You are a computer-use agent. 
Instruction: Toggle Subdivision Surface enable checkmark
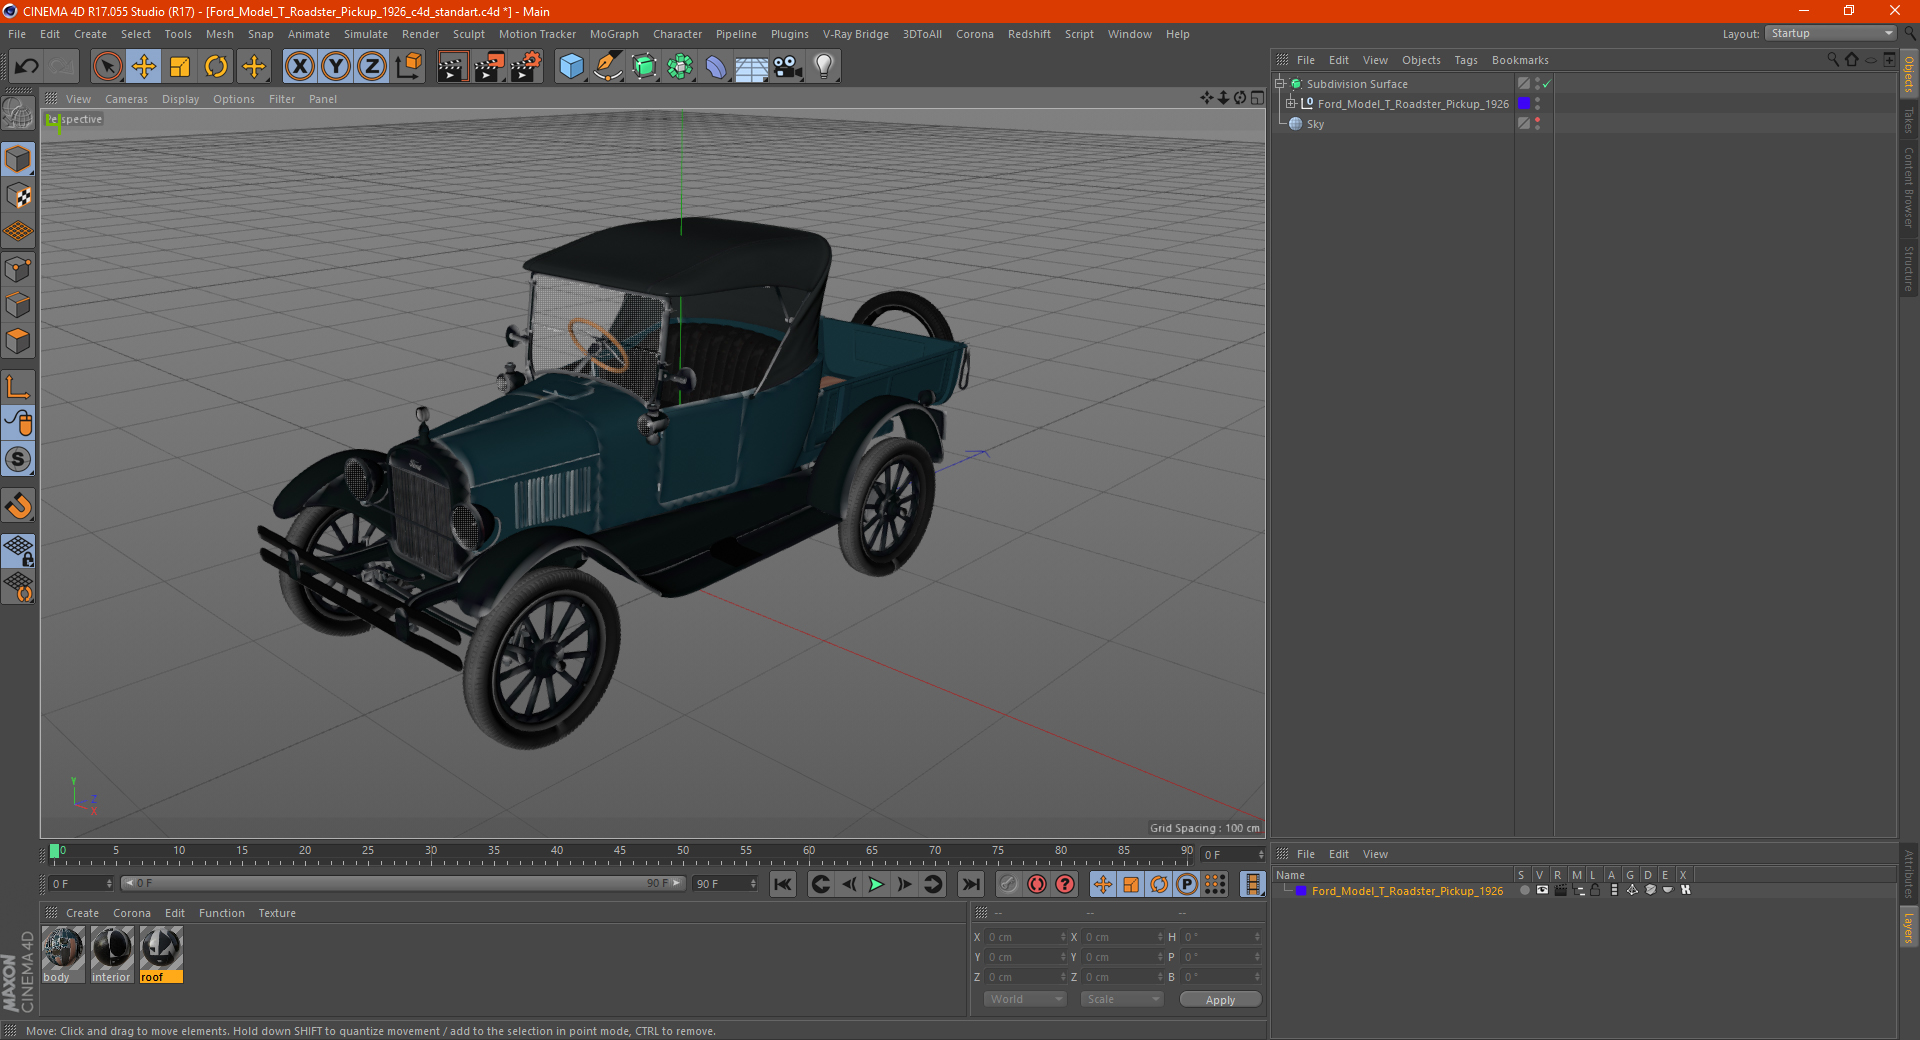pyautogui.click(x=1547, y=84)
